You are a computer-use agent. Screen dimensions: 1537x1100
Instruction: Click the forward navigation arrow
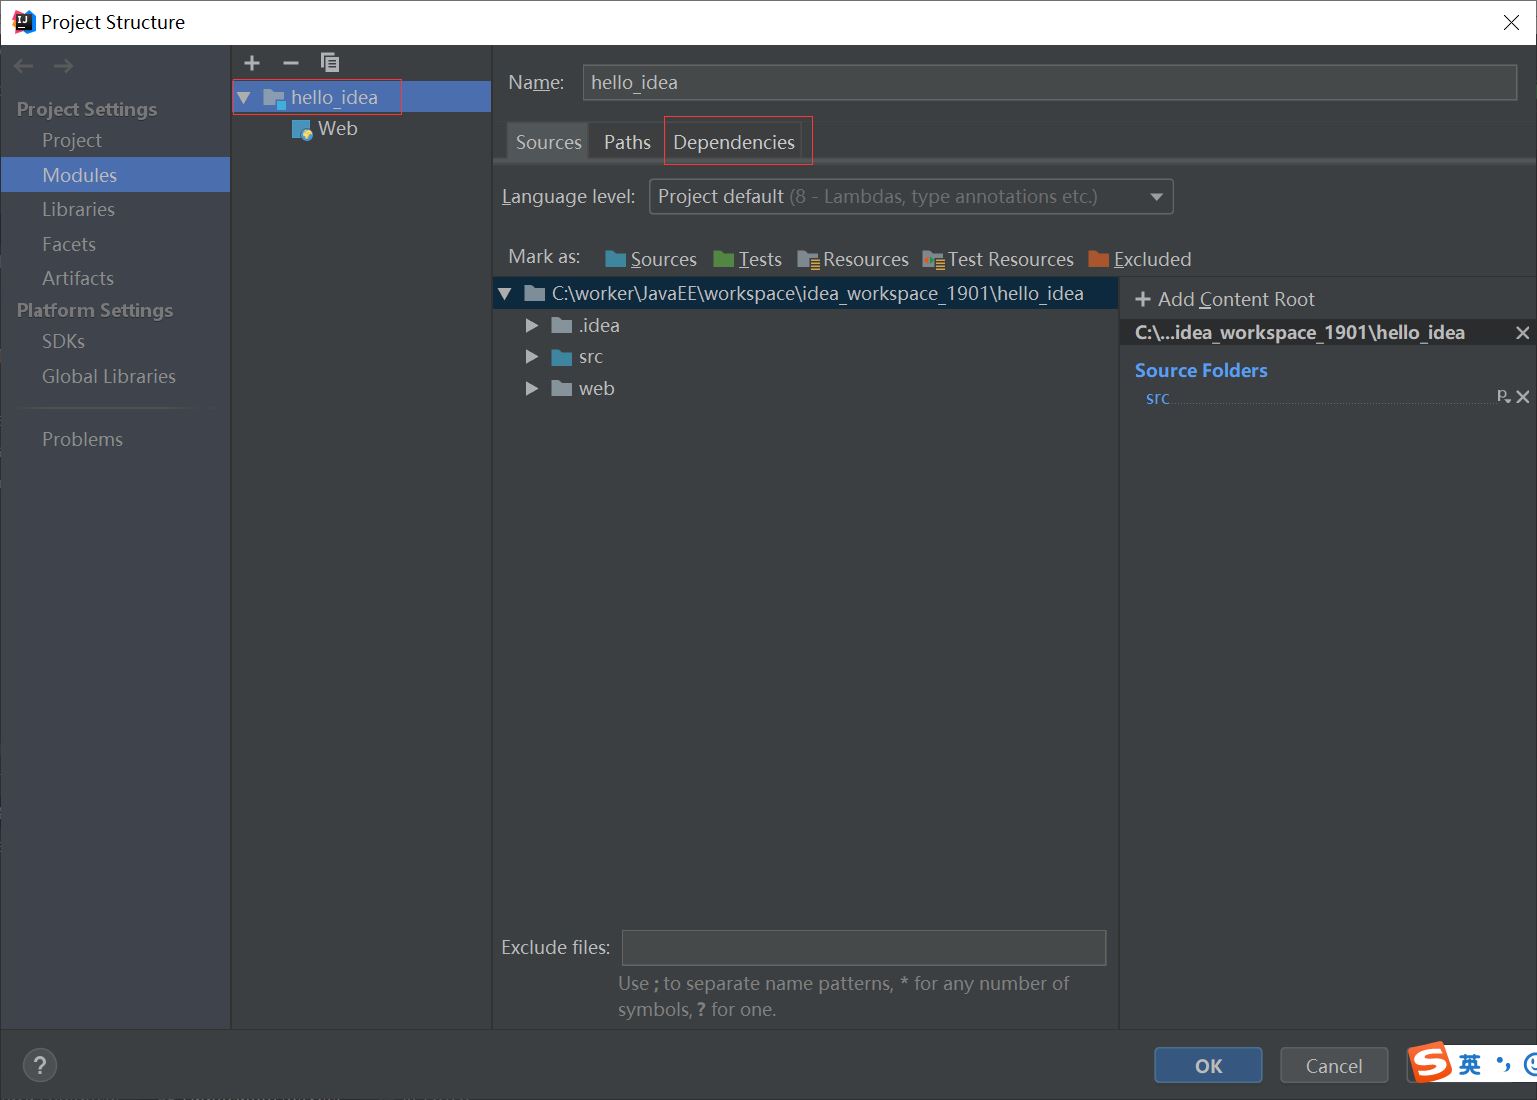pos(64,66)
